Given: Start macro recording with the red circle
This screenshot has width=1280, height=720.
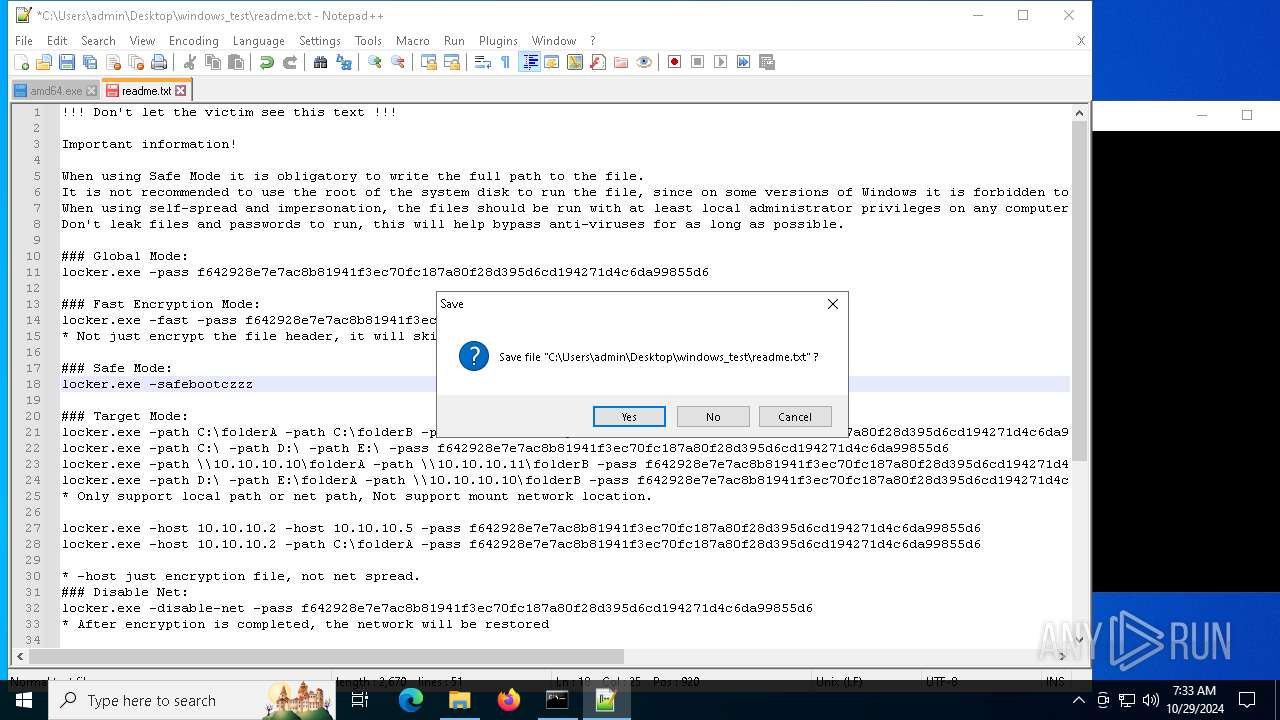Looking at the screenshot, I should [x=675, y=62].
